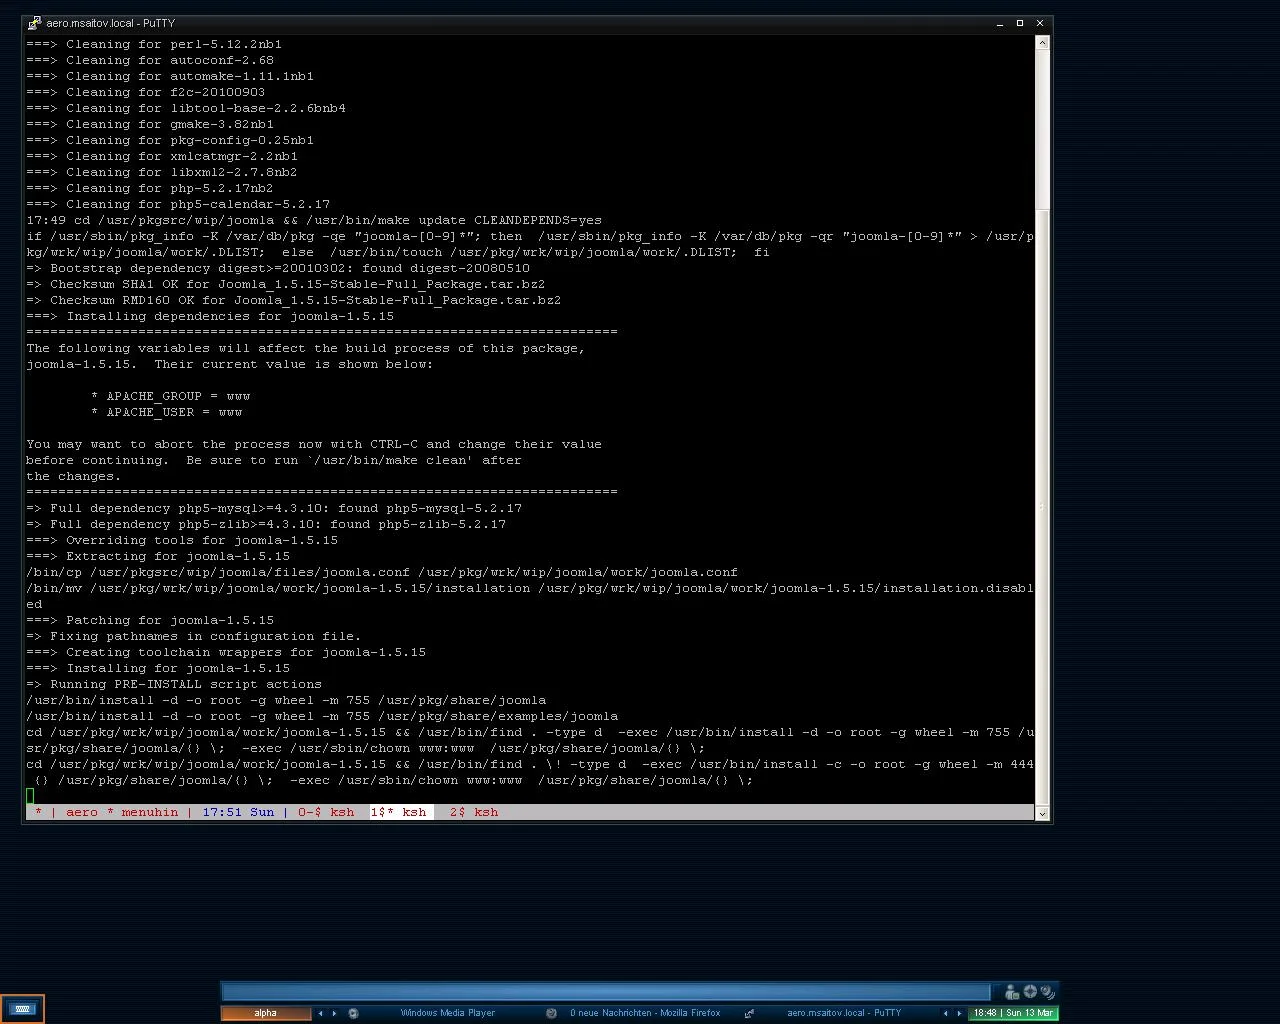This screenshot has width=1280, height=1024.
Task: Click 'Checksum RMD160 OK' line
Action: tap(294, 300)
